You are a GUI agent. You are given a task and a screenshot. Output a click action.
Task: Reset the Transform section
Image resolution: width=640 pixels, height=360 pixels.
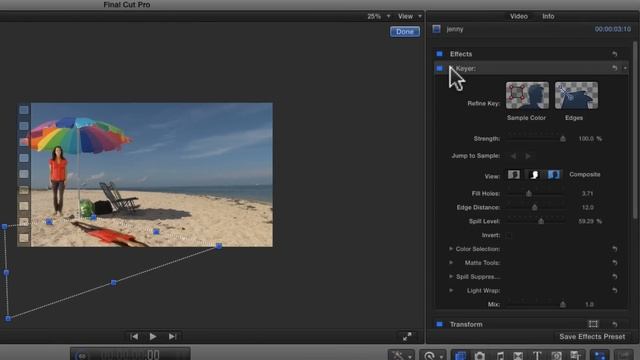pos(615,324)
